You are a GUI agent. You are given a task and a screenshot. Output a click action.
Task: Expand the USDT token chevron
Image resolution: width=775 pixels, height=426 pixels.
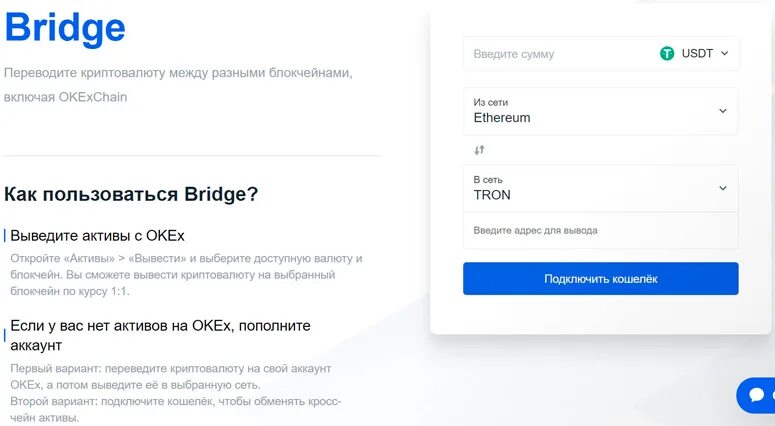coord(724,54)
